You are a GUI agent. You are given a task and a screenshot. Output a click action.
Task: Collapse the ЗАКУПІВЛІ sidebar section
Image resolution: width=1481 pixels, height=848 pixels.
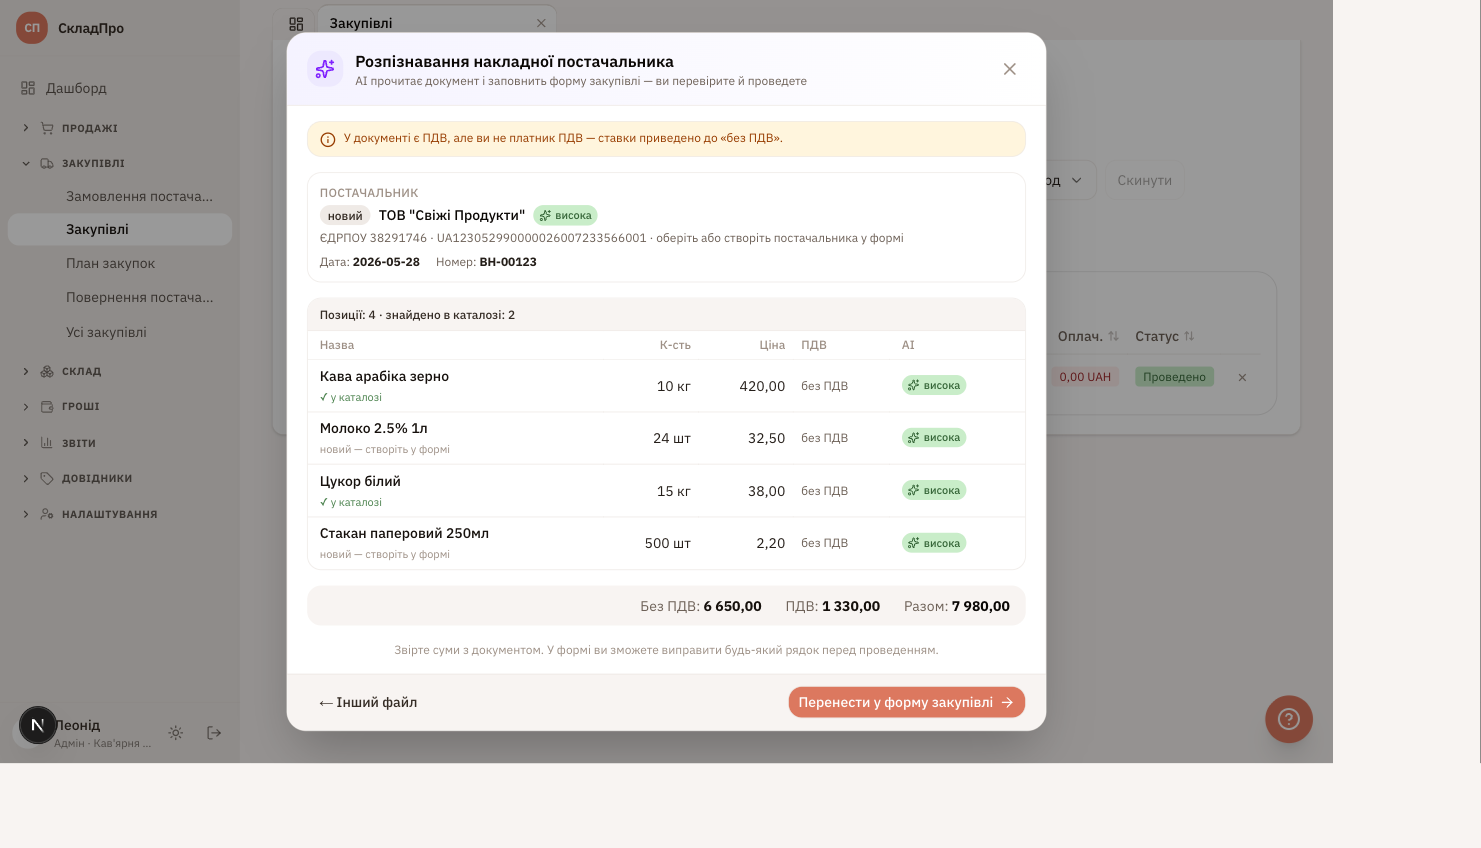(x=120, y=163)
